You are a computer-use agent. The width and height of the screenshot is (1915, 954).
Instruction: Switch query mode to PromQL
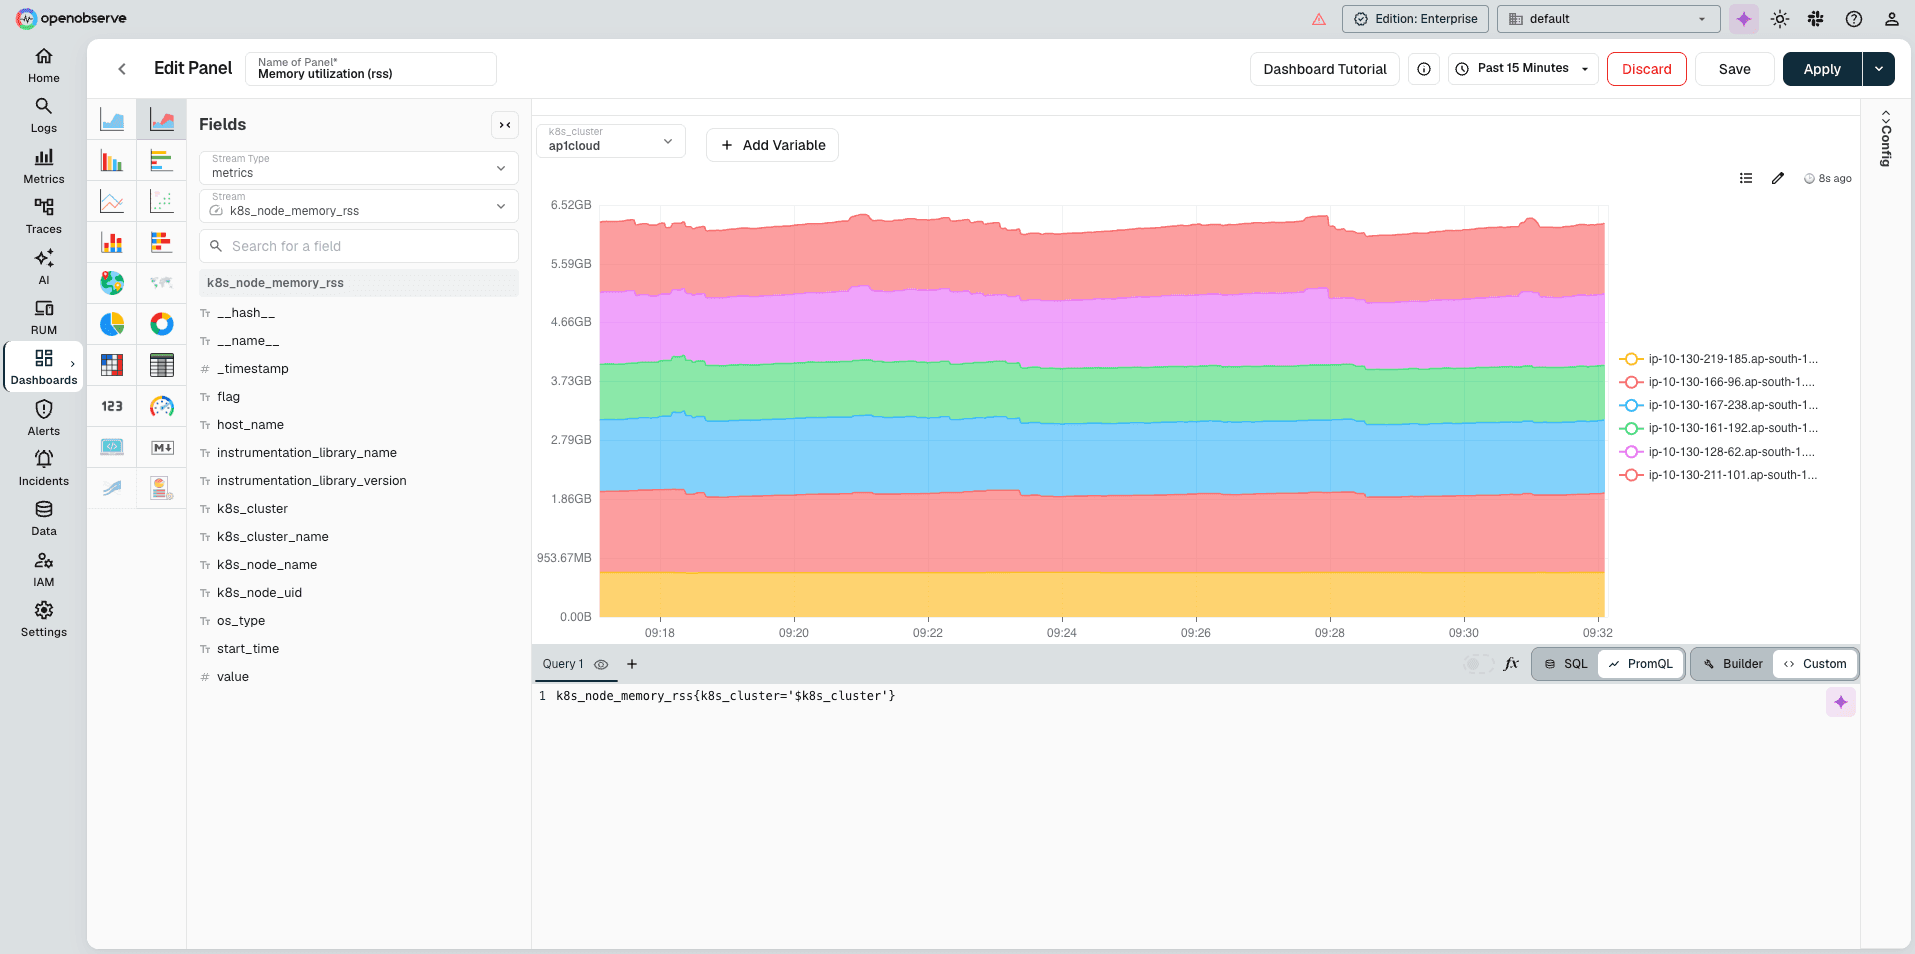[1641, 664]
